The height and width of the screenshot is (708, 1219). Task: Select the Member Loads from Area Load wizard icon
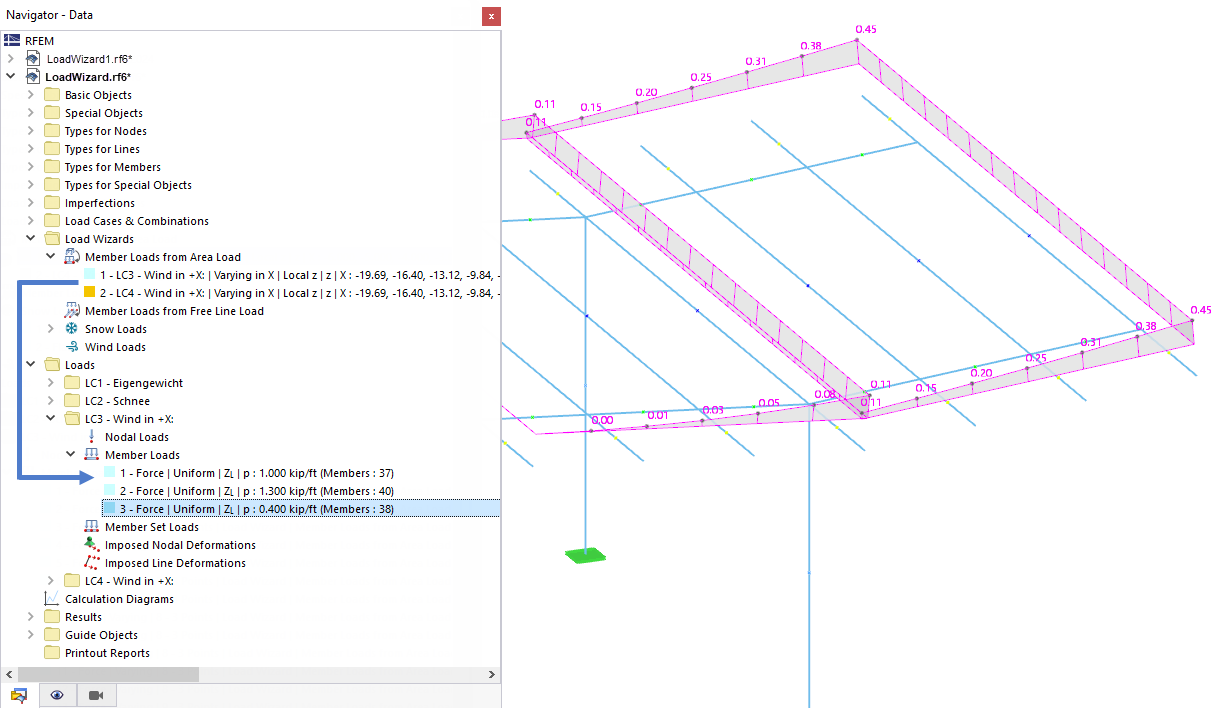click(x=70, y=256)
